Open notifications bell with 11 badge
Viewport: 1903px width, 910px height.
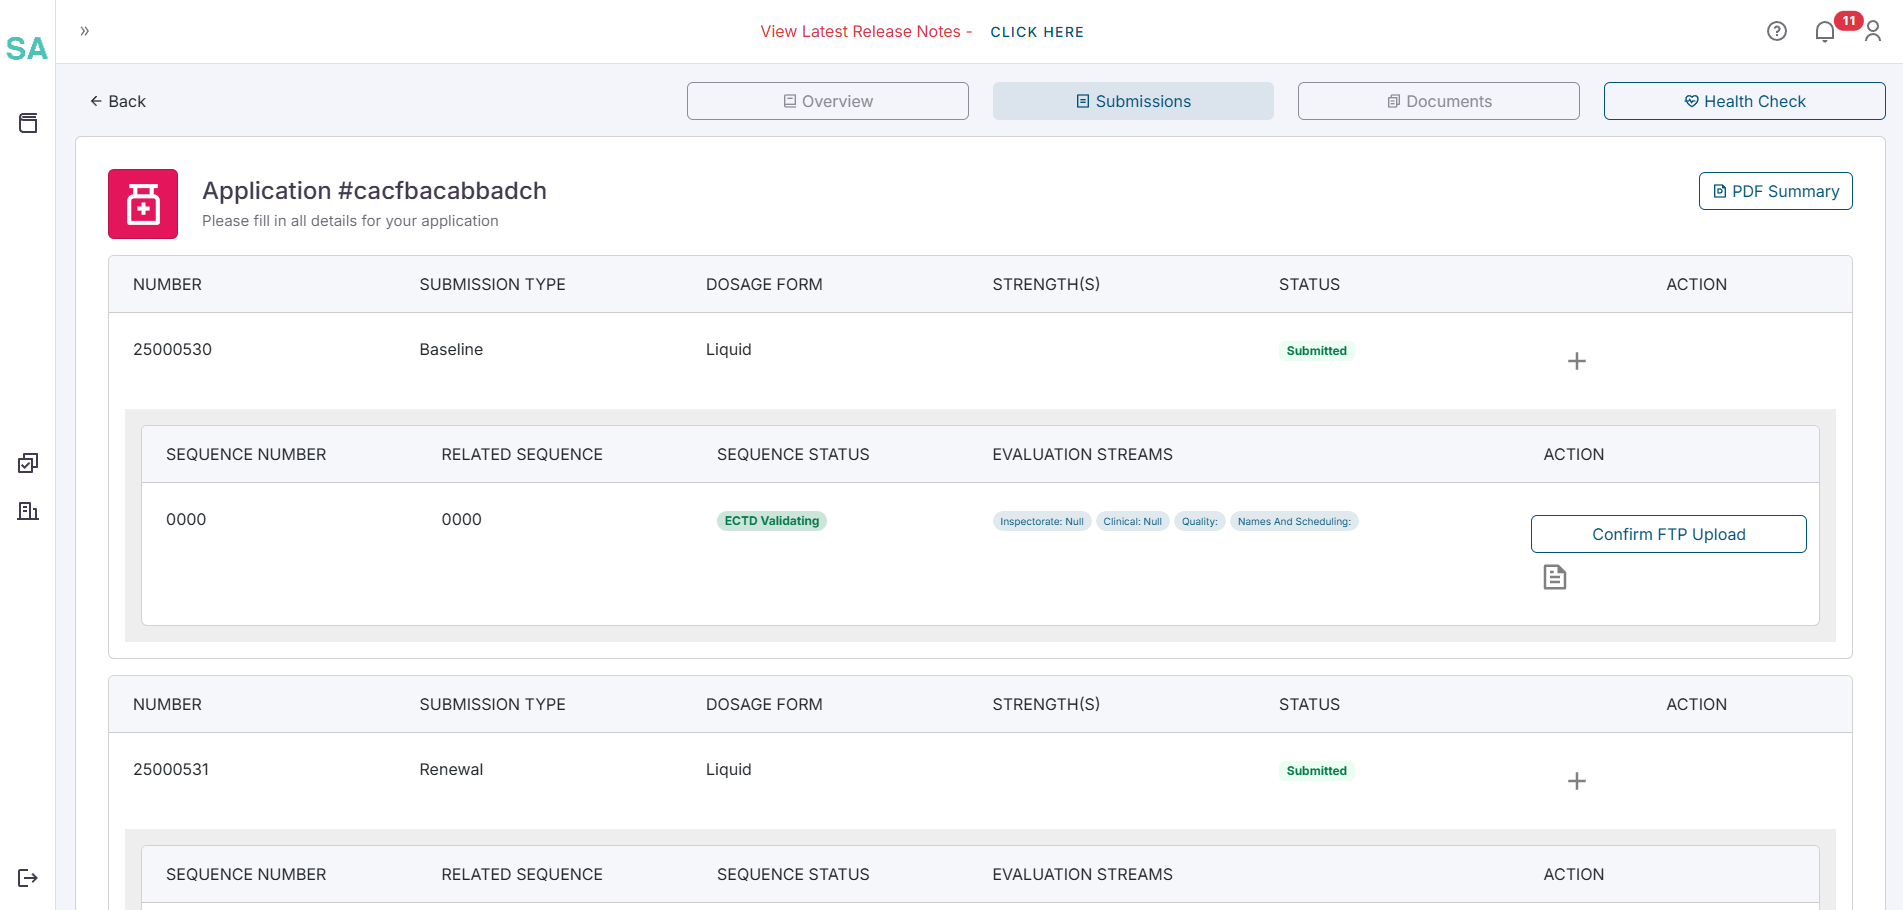tap(1825, 32)
